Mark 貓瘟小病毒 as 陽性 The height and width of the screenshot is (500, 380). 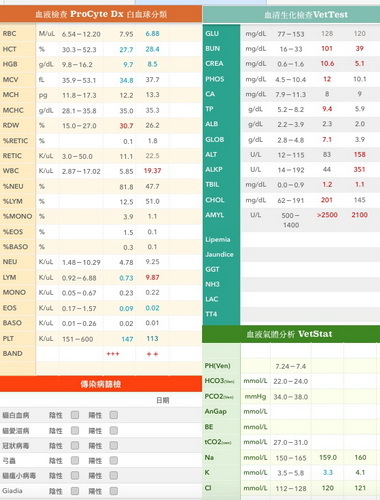pos(114,475)
